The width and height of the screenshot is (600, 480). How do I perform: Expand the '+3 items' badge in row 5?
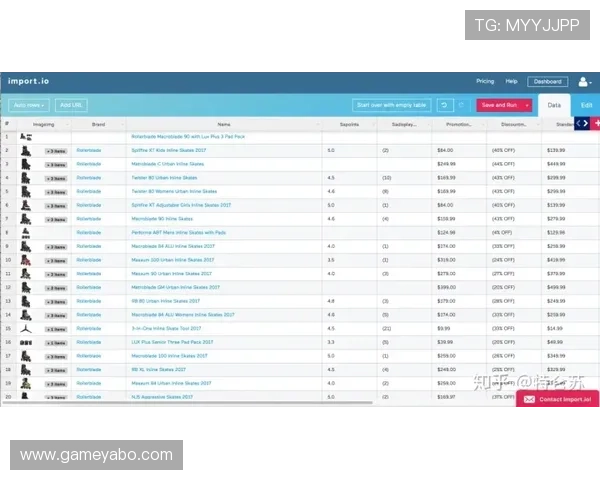pyautogui.click(x=56, y=191)
